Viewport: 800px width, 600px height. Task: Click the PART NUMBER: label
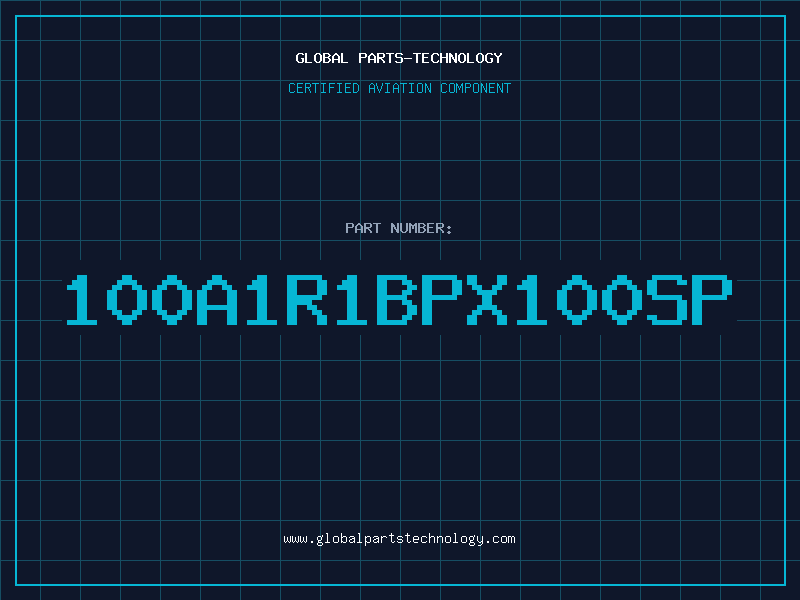click(x=399, y=228)
